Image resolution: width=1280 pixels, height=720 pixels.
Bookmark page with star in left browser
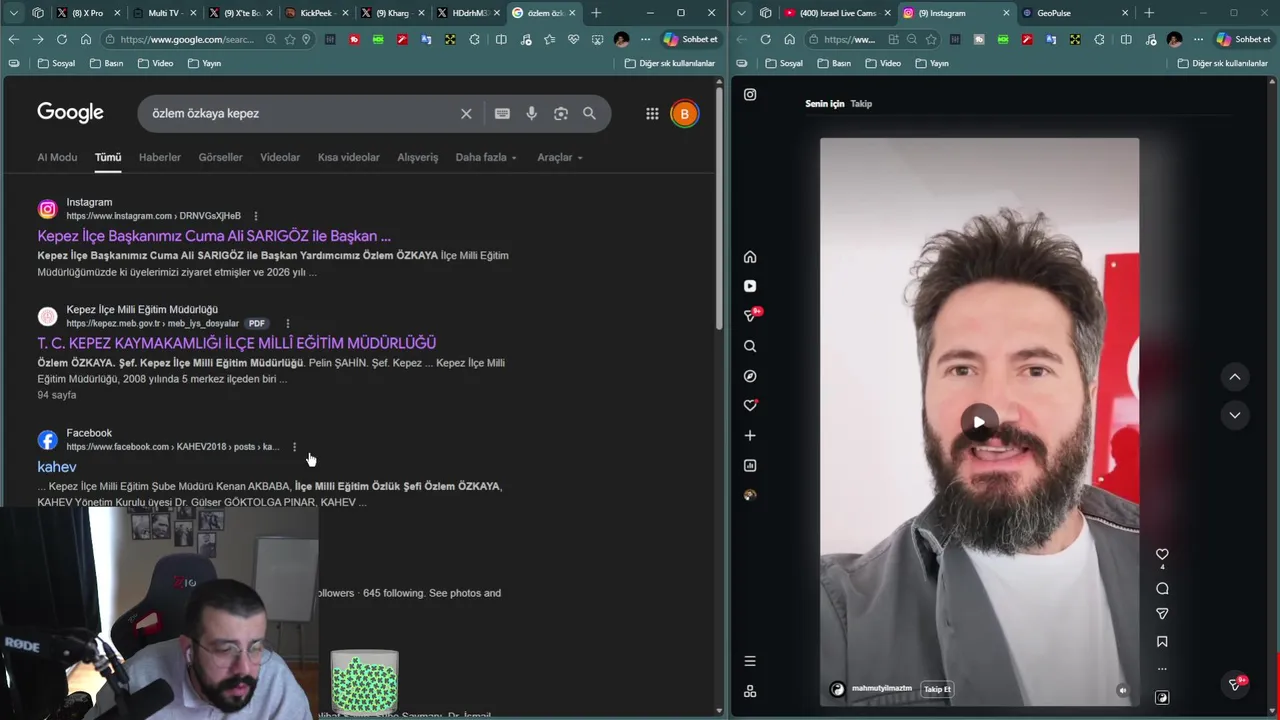tap(290, 39)
